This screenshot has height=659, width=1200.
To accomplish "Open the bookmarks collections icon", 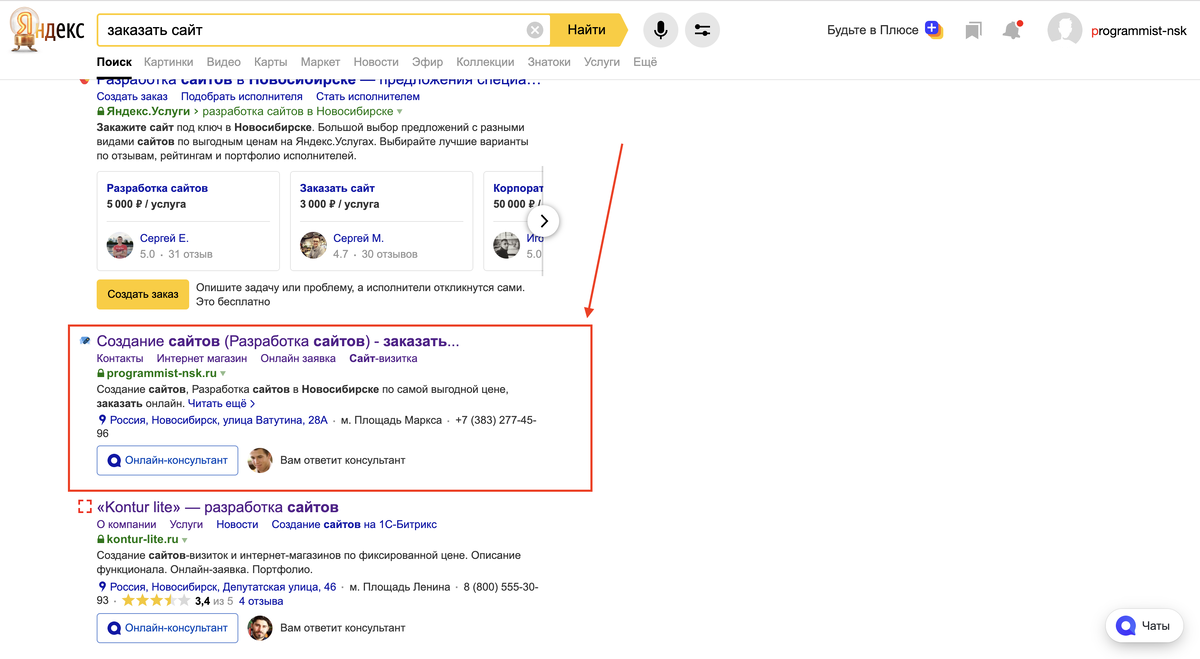I will point(973,31).
